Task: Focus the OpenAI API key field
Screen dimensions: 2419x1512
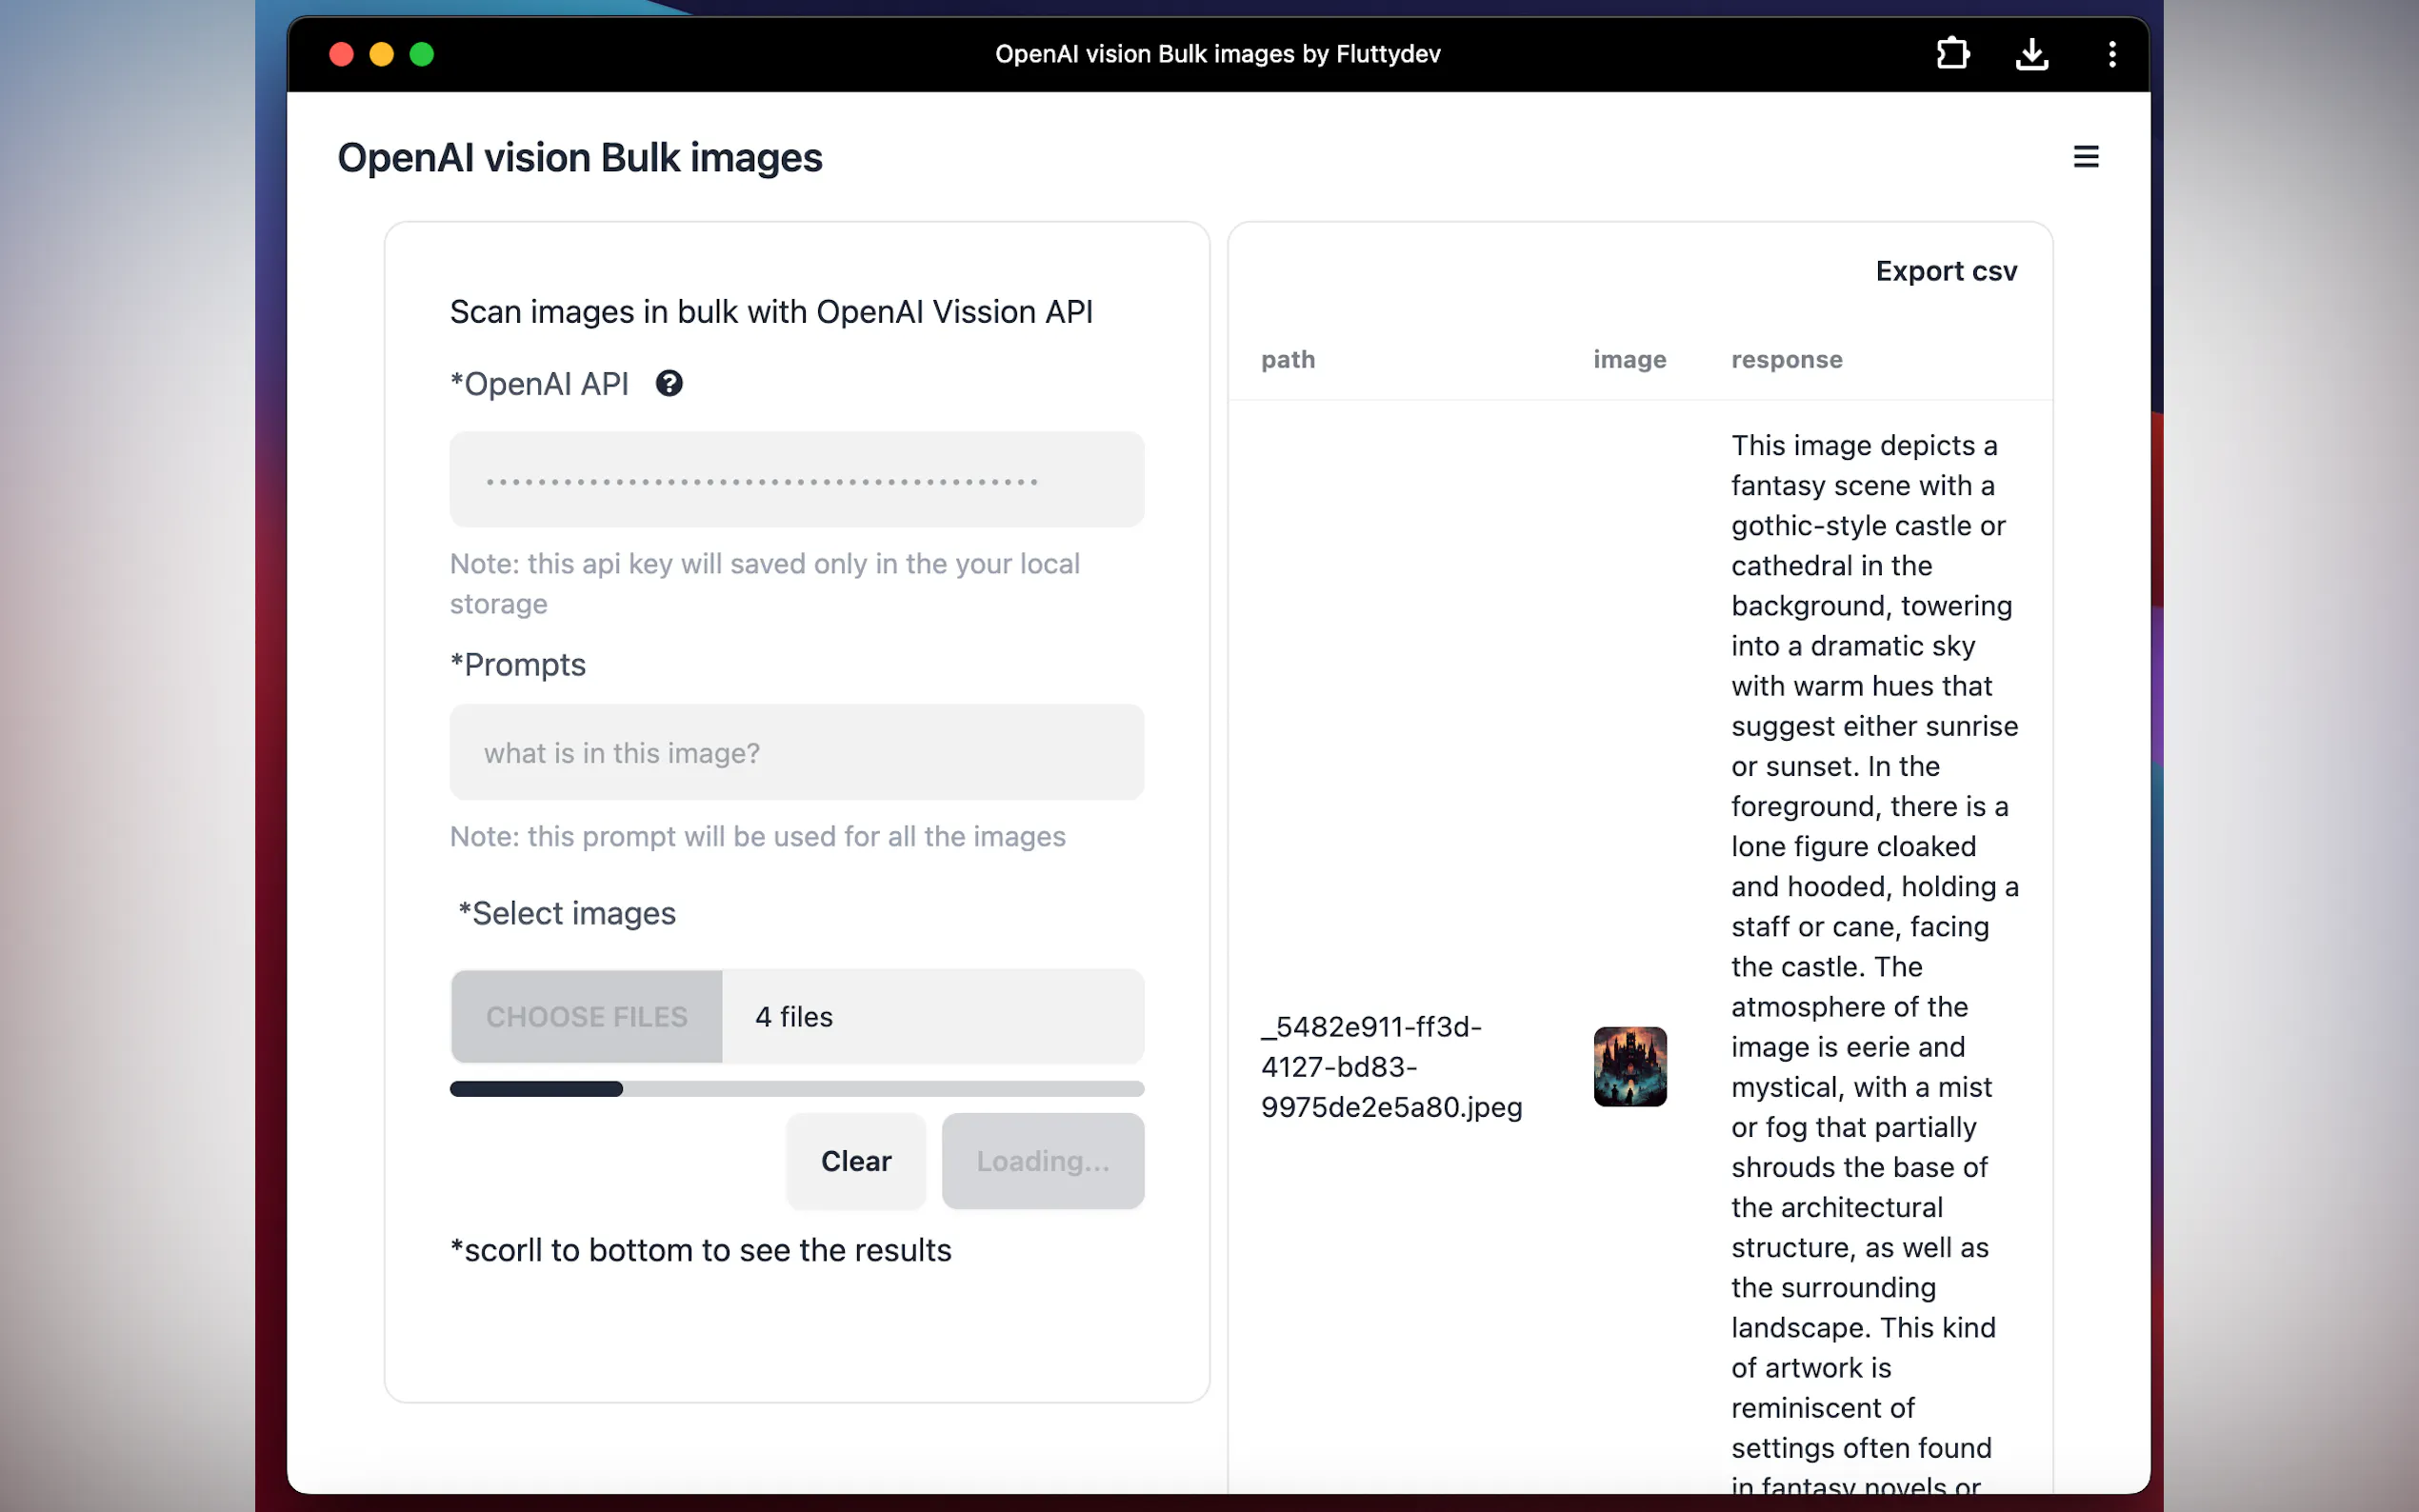Action: point(797,480)
